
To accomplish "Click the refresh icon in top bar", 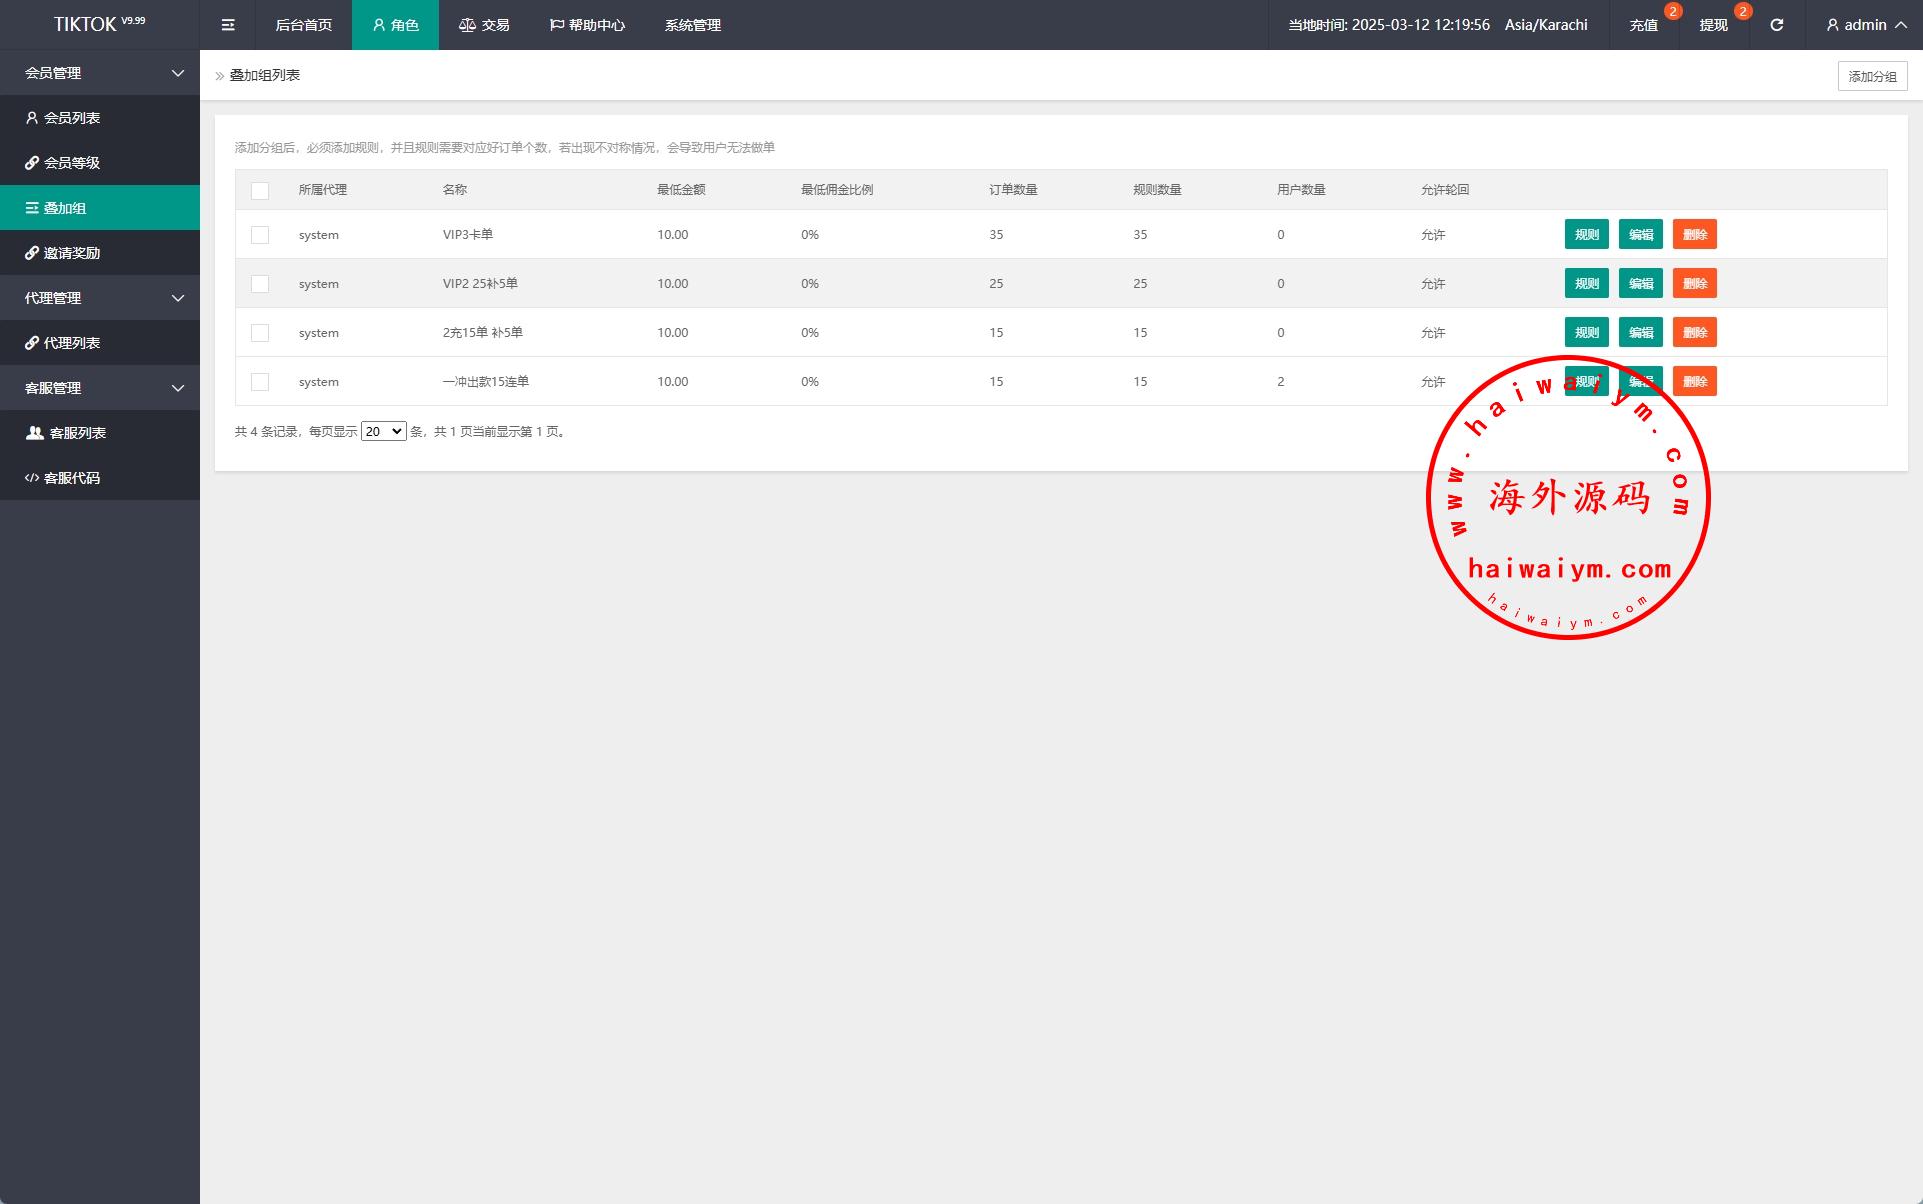I will coord(1777,25).
